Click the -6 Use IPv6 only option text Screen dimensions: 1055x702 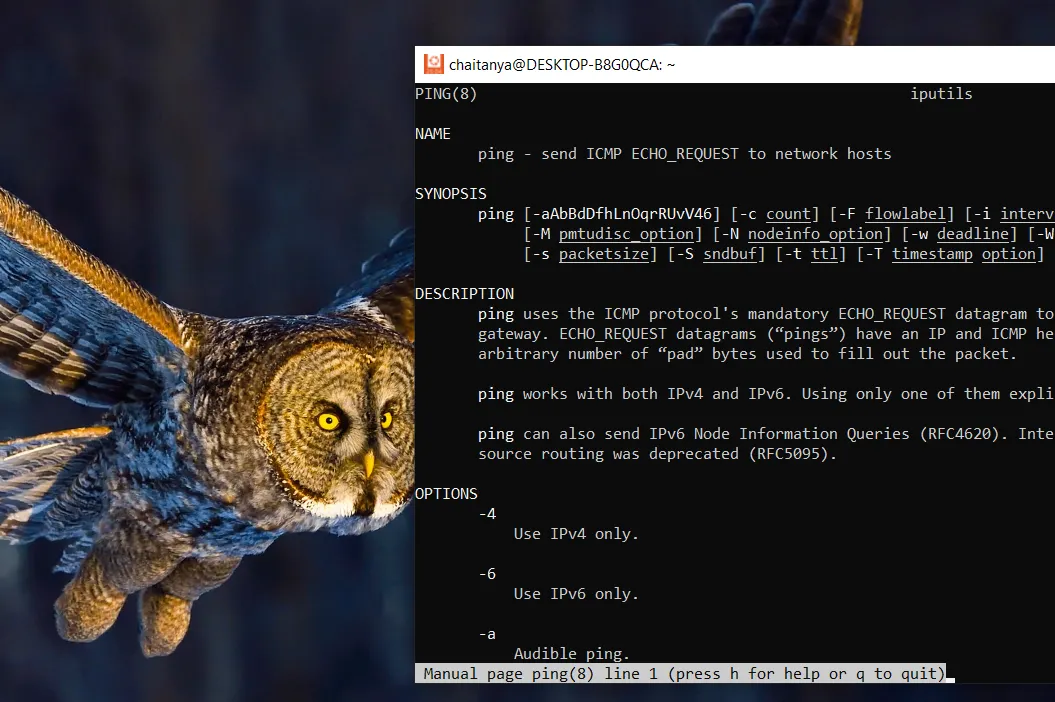point(576,593)
